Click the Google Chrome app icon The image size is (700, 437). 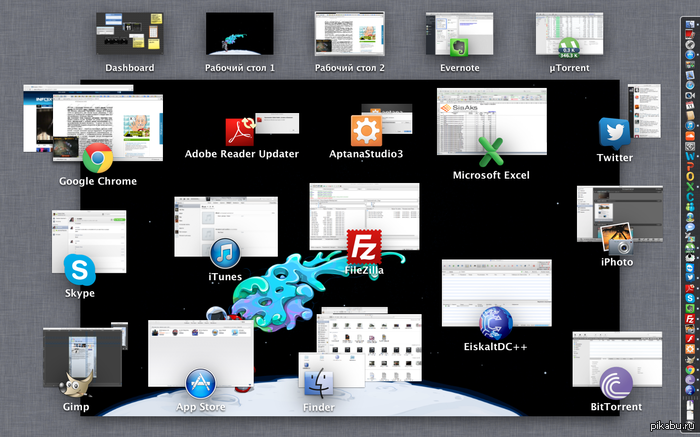click(x=97, y=156)
